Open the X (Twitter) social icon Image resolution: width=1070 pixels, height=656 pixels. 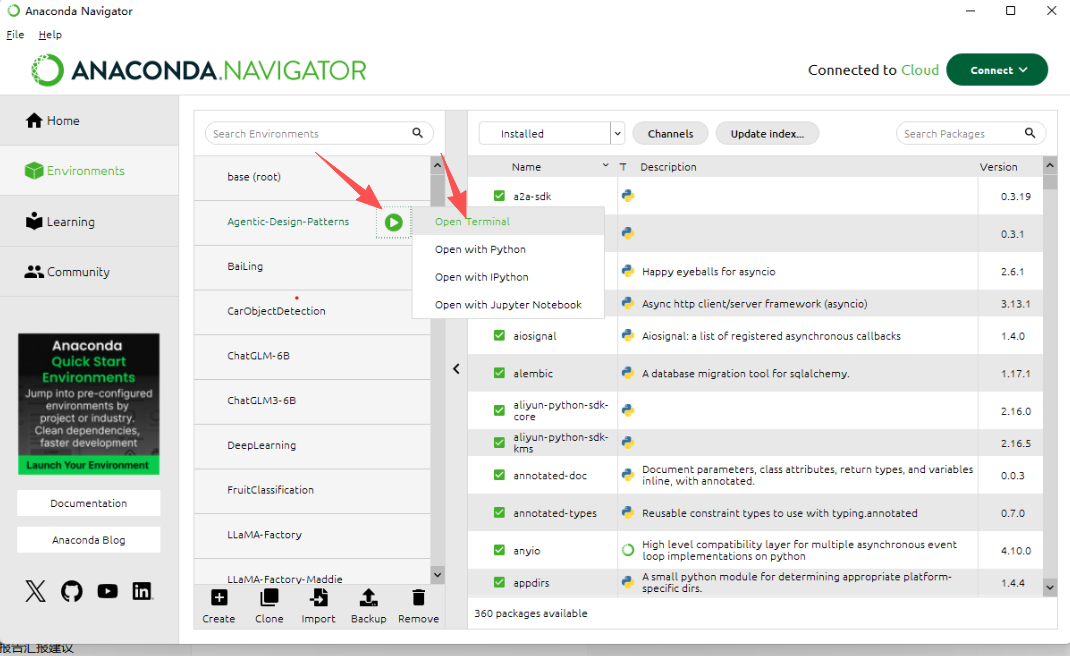(35, 591)
